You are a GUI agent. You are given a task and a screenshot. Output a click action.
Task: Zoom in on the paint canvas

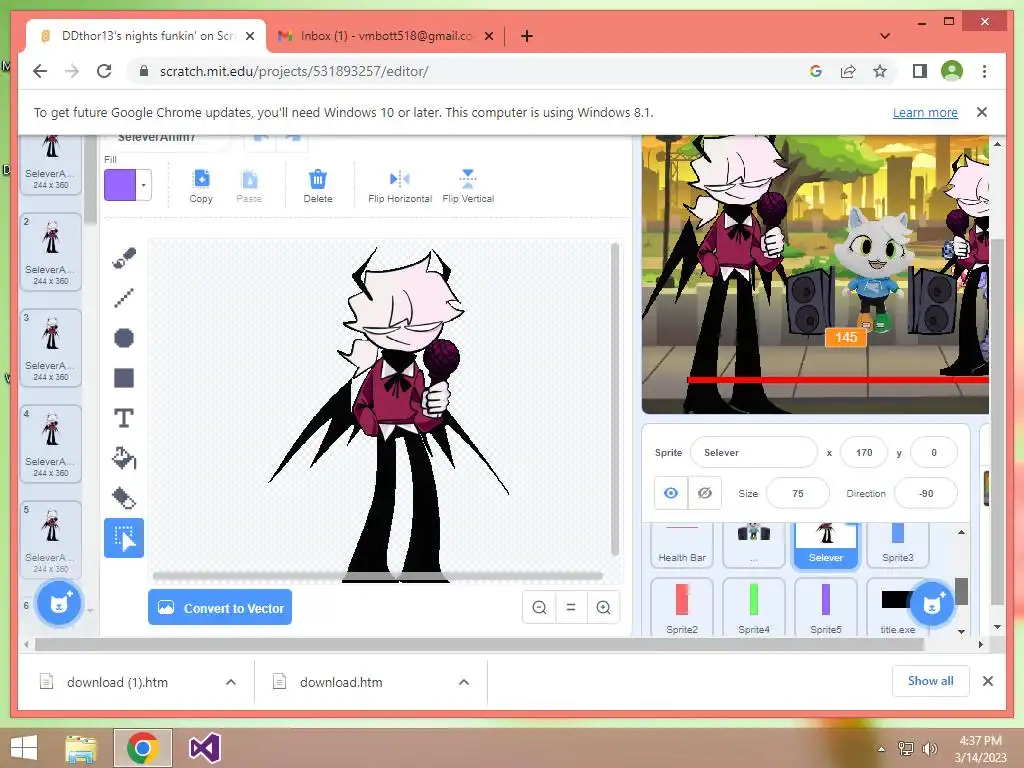[x=603, y=608]
